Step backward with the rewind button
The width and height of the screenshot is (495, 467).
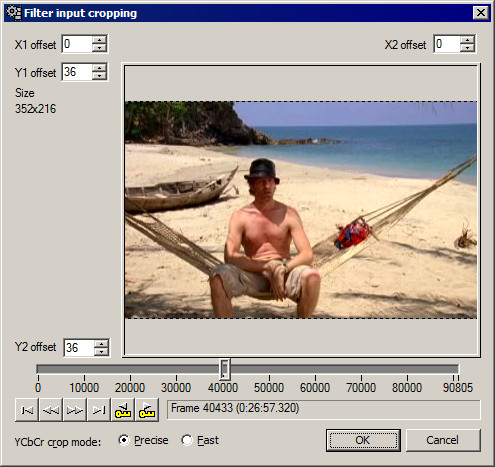click(51, 410)
